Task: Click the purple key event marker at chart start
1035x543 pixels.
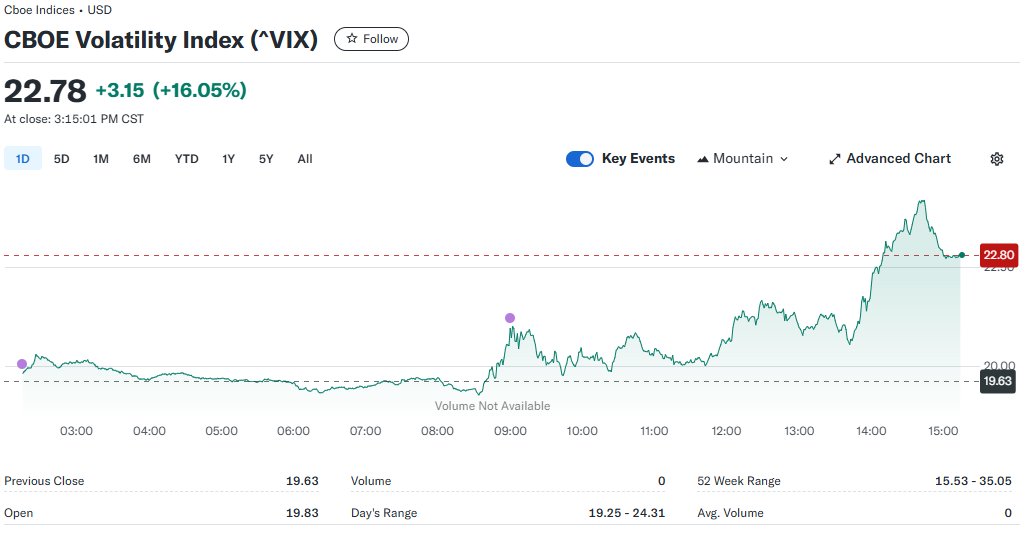Action: [x=22, y=364]
